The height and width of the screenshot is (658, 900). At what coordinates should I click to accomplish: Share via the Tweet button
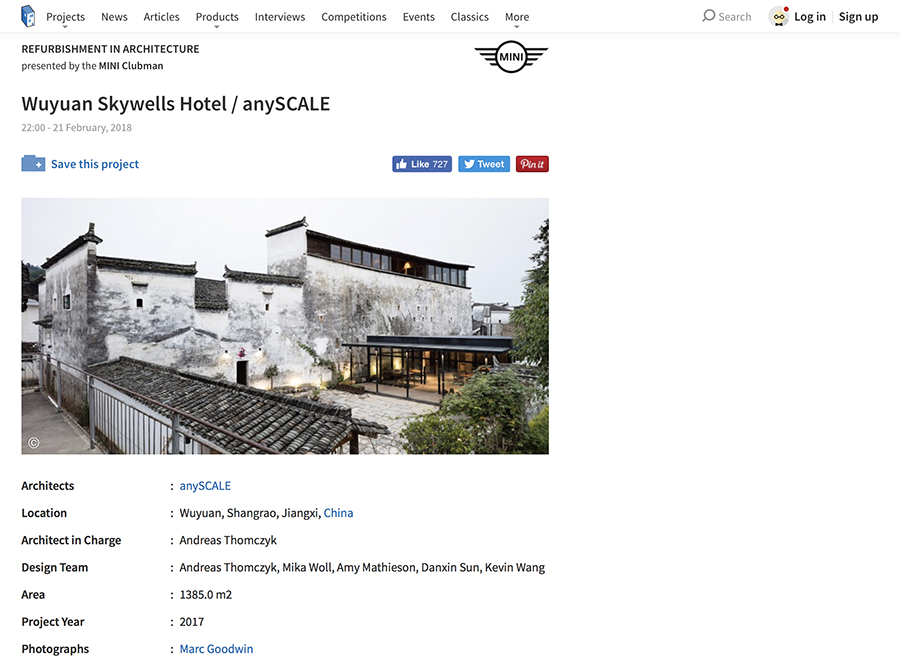coord(484,164)
